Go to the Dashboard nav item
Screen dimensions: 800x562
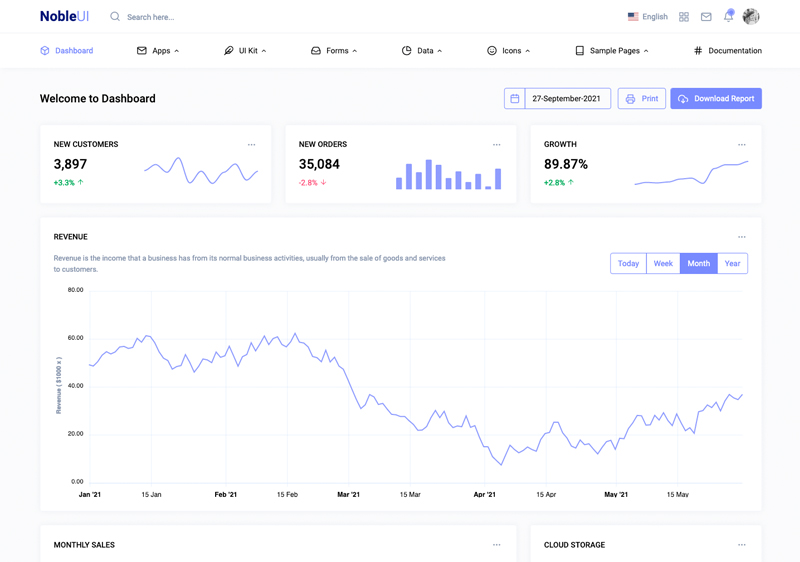pos(66,51)
